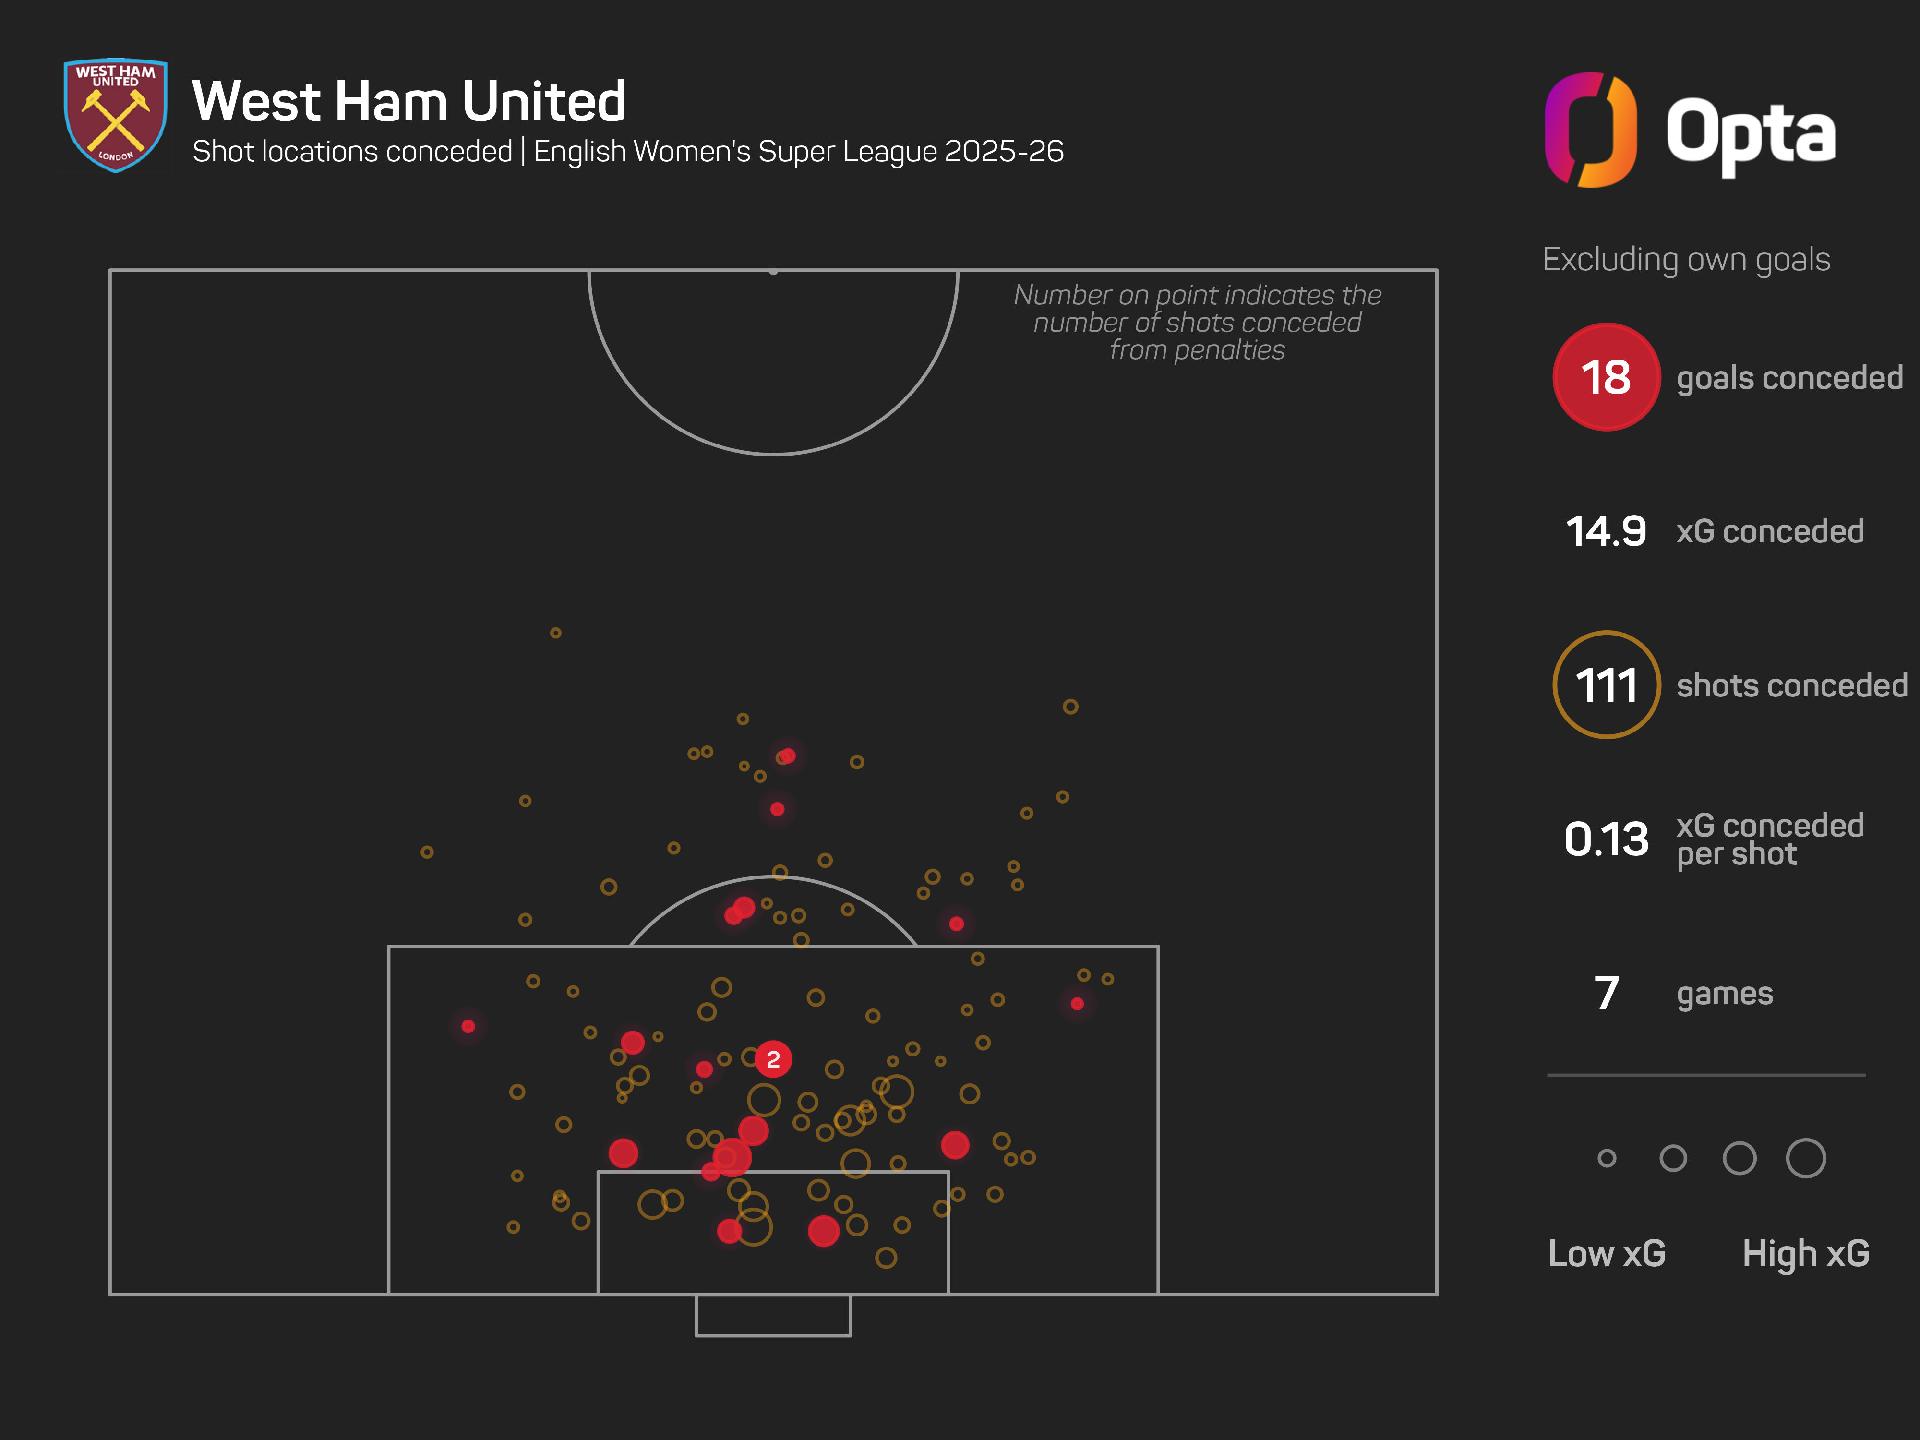The height and width of the screenshot is (1440, 1920).
Task: Click the High xG legend label
Action: pos(1806,1253)
